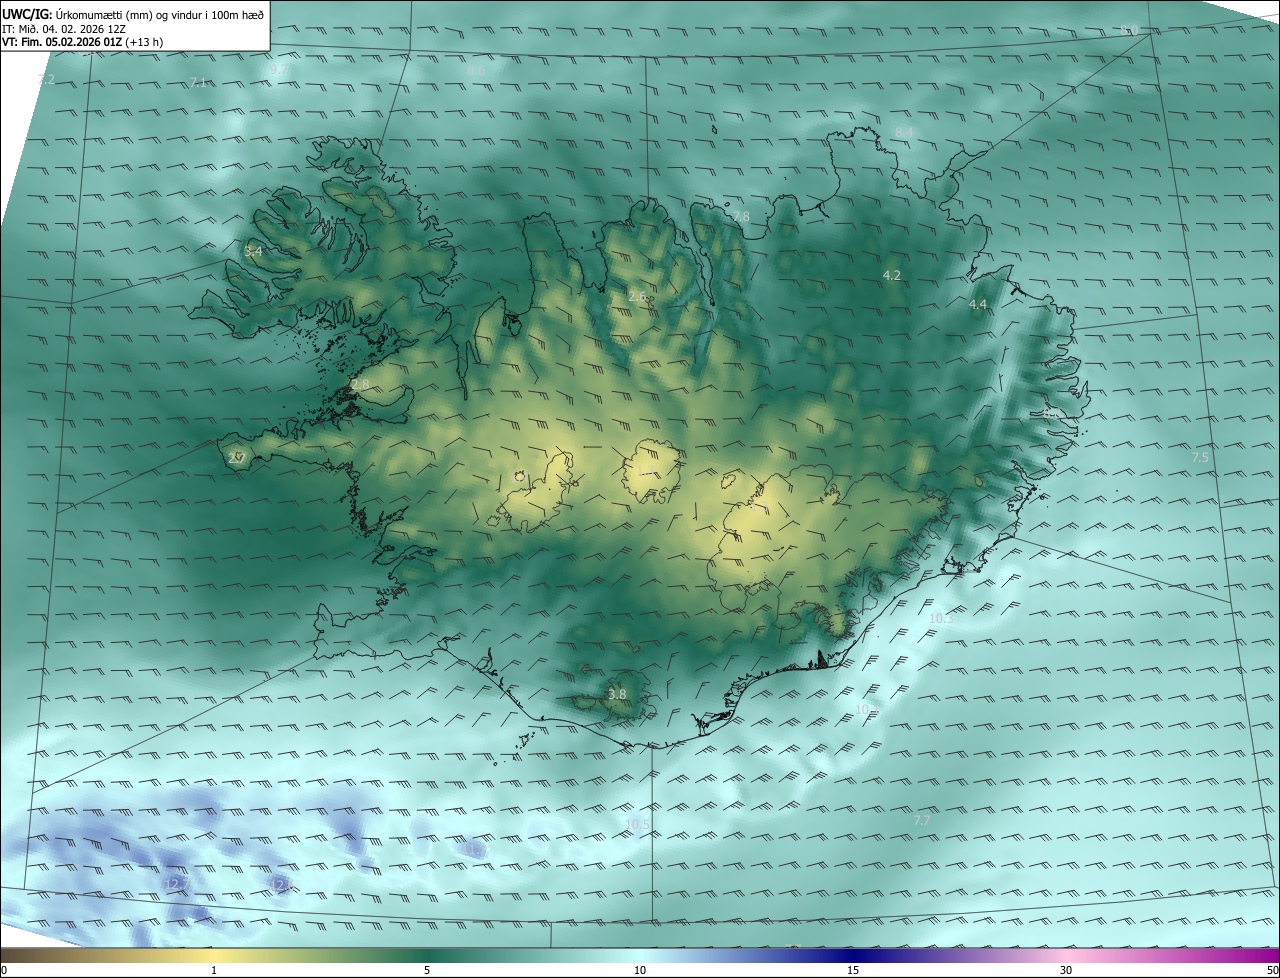1280x978 pixels.
Task: Click the 15 tick on the color scale
Action: coord(853,970)
